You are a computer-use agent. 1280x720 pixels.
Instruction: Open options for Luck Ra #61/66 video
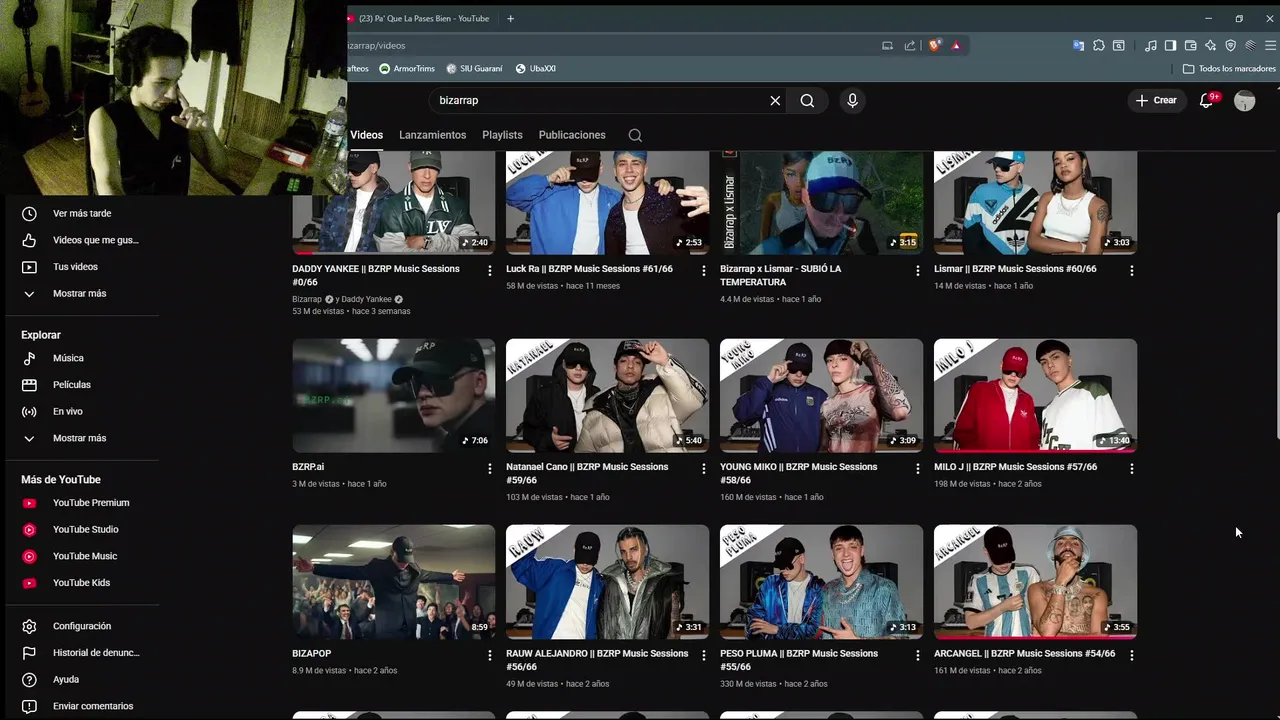click(703, 270)
